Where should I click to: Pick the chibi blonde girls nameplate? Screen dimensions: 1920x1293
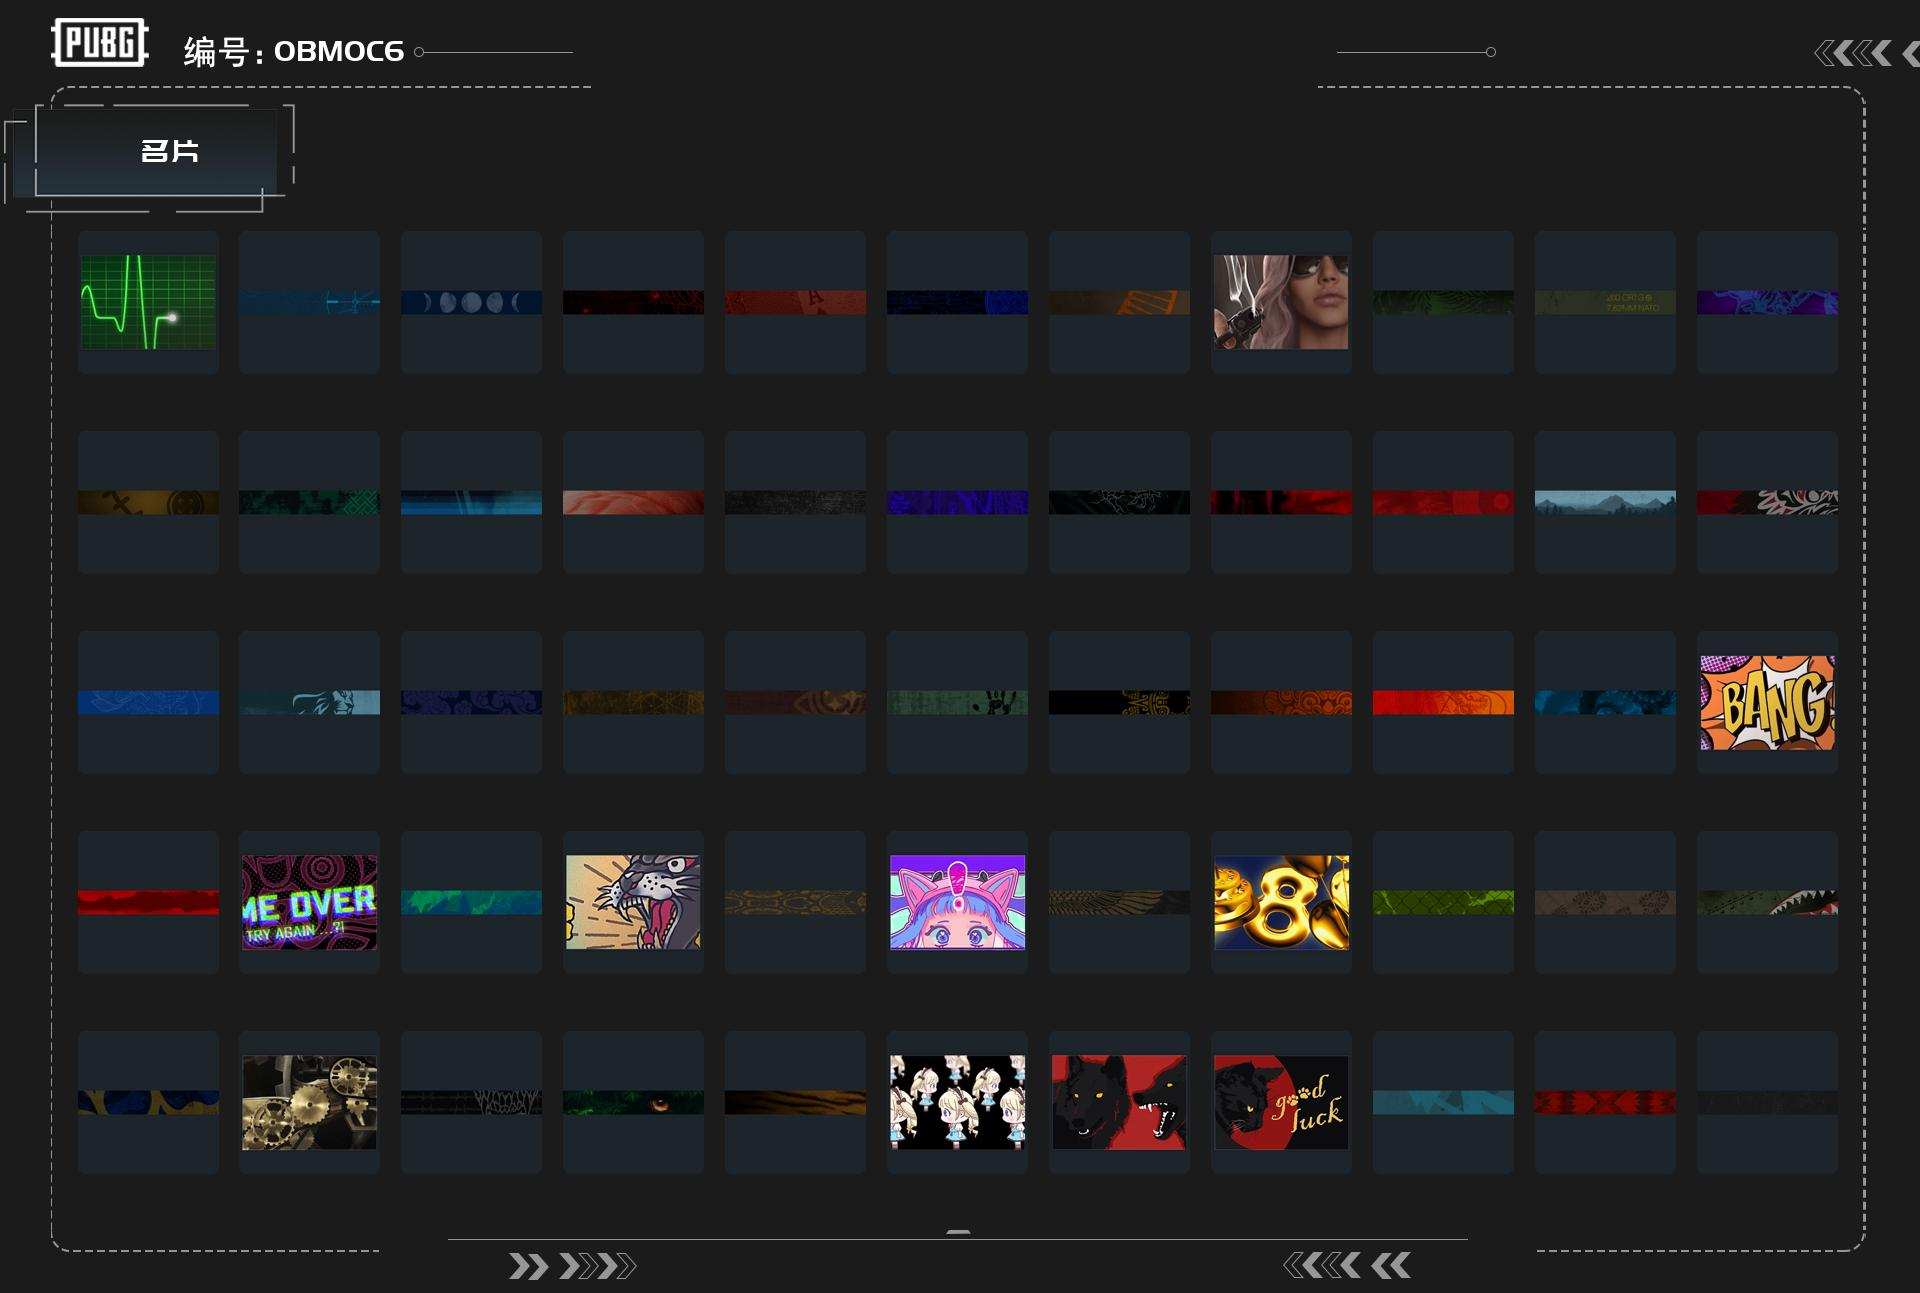point(957,1102)
